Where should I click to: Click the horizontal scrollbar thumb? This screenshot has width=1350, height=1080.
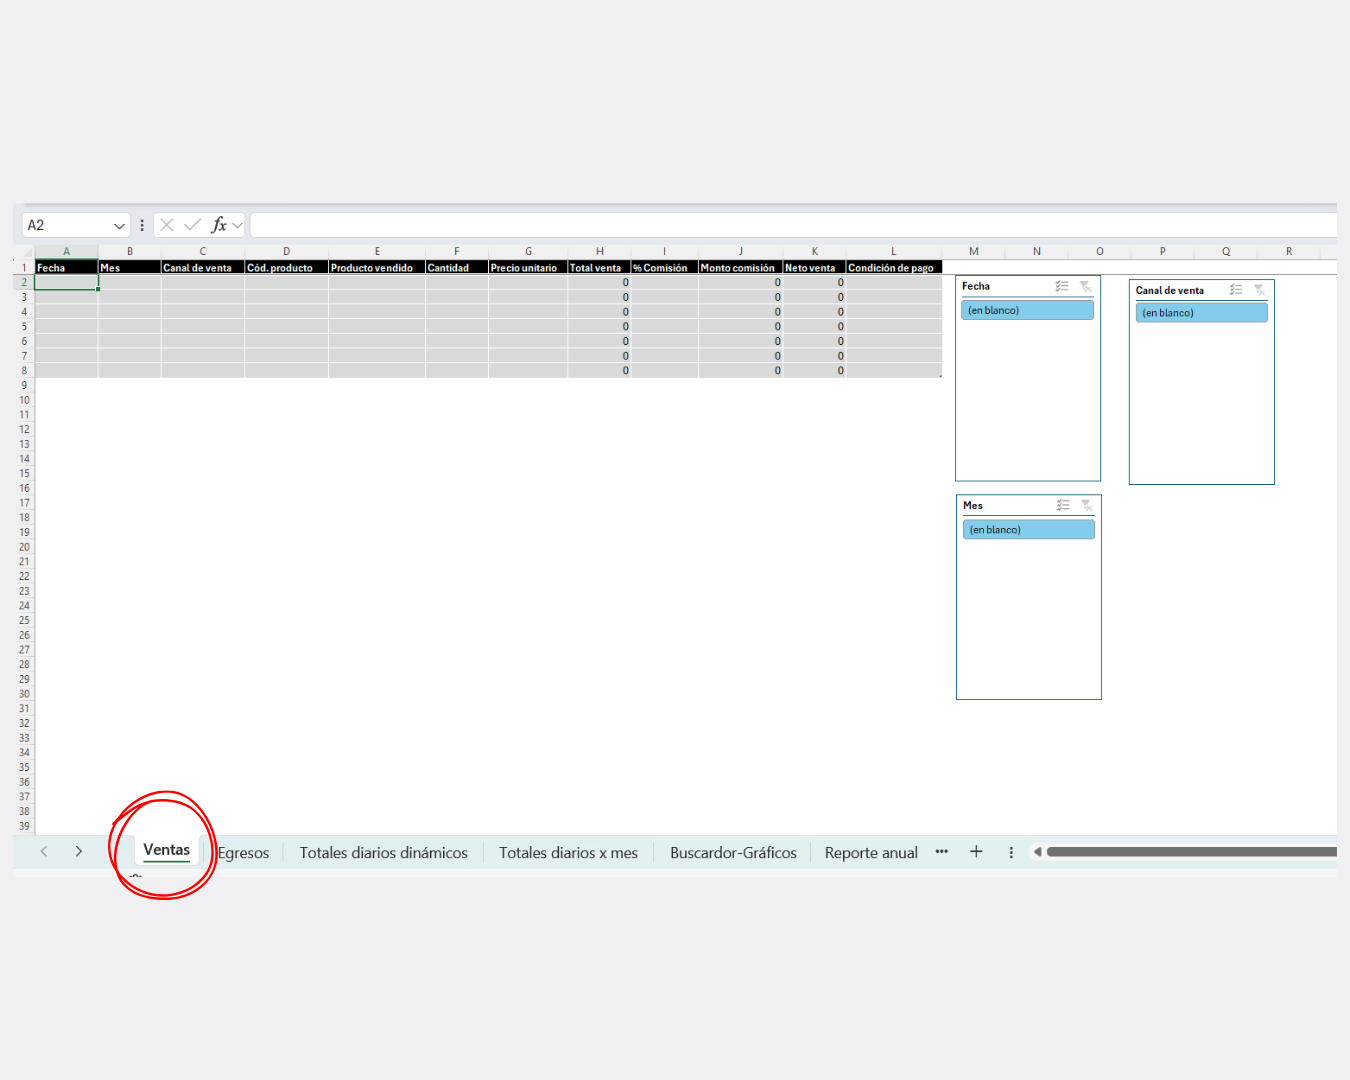pyautogui.click(x=1190, y=852)
